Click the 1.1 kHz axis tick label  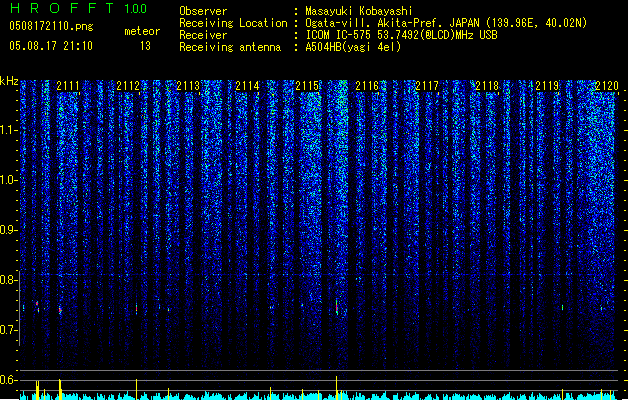[x=8, y=130]
